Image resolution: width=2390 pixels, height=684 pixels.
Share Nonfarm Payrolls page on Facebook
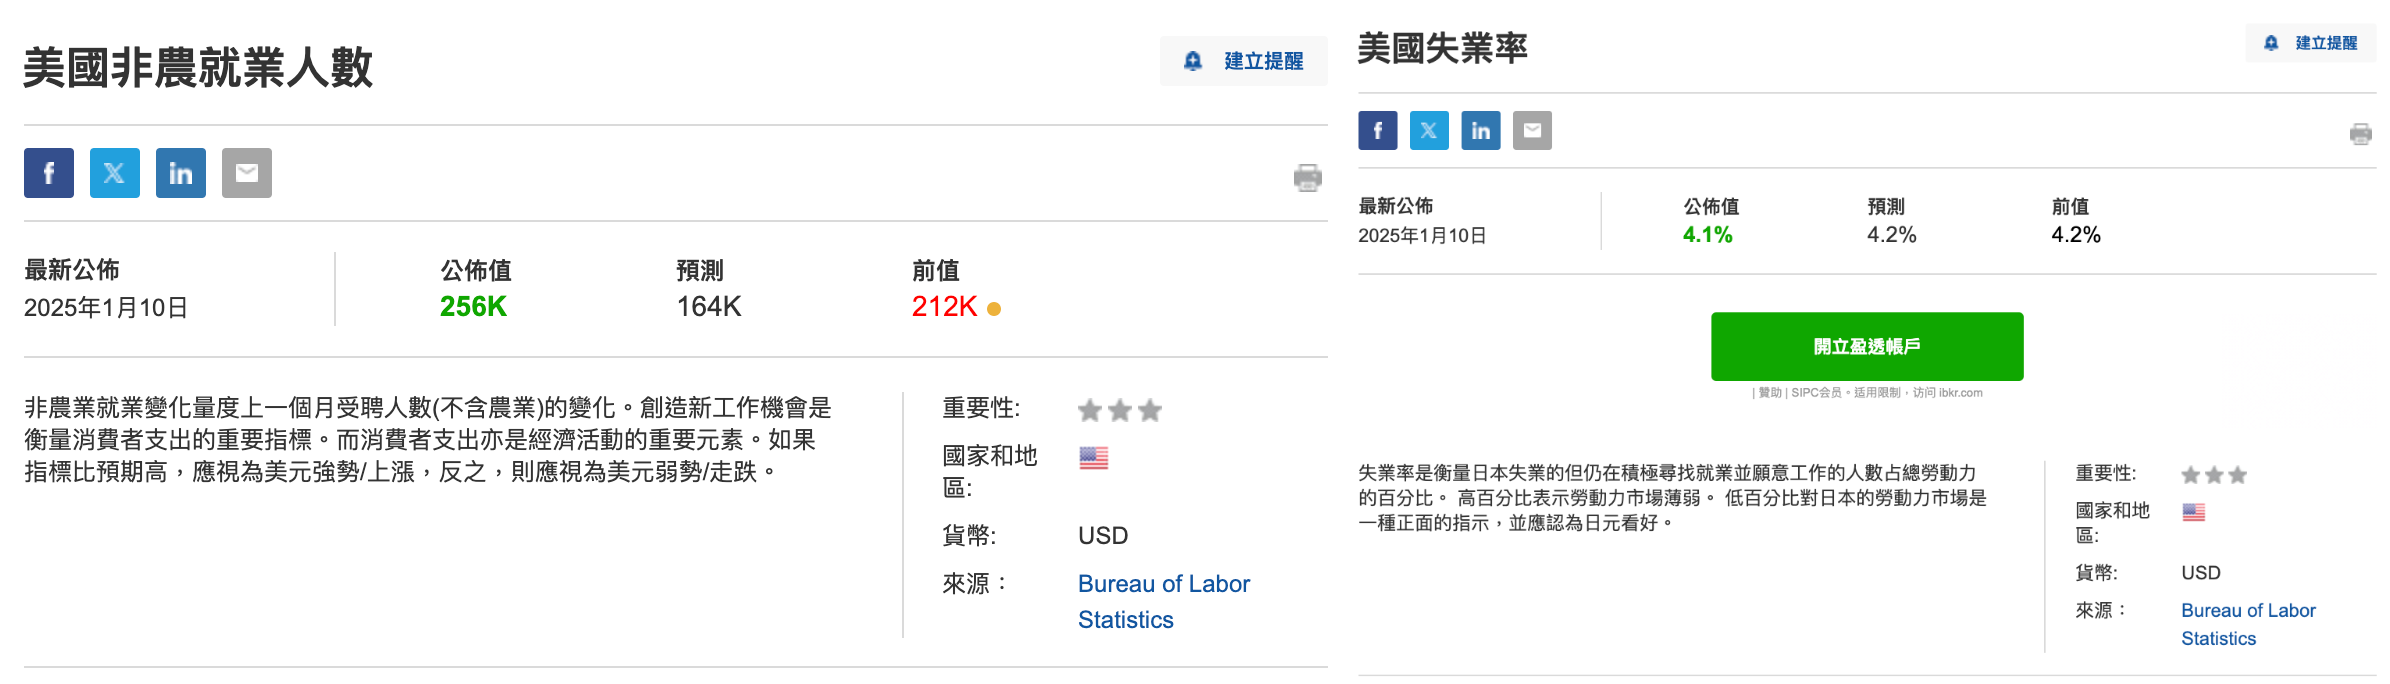[49, 172]
